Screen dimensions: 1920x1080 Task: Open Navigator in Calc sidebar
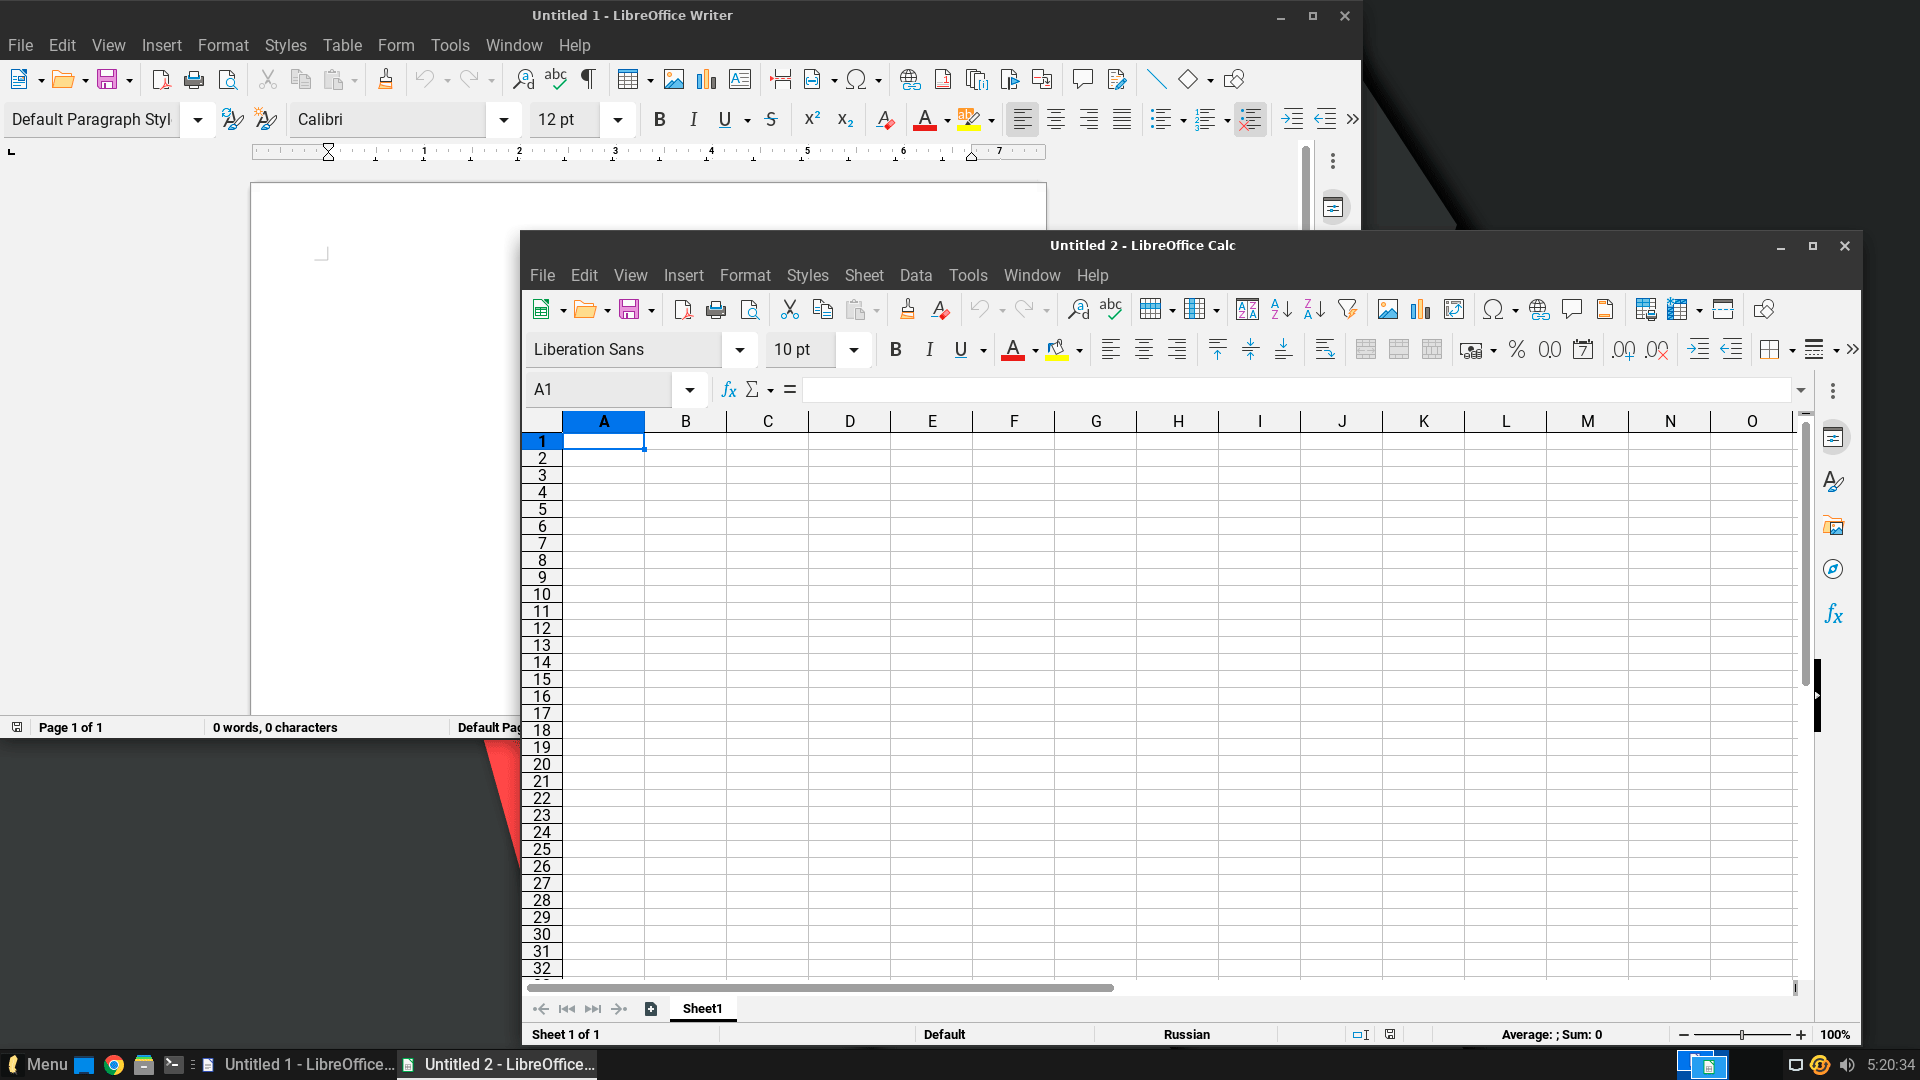coord(1833,569)
